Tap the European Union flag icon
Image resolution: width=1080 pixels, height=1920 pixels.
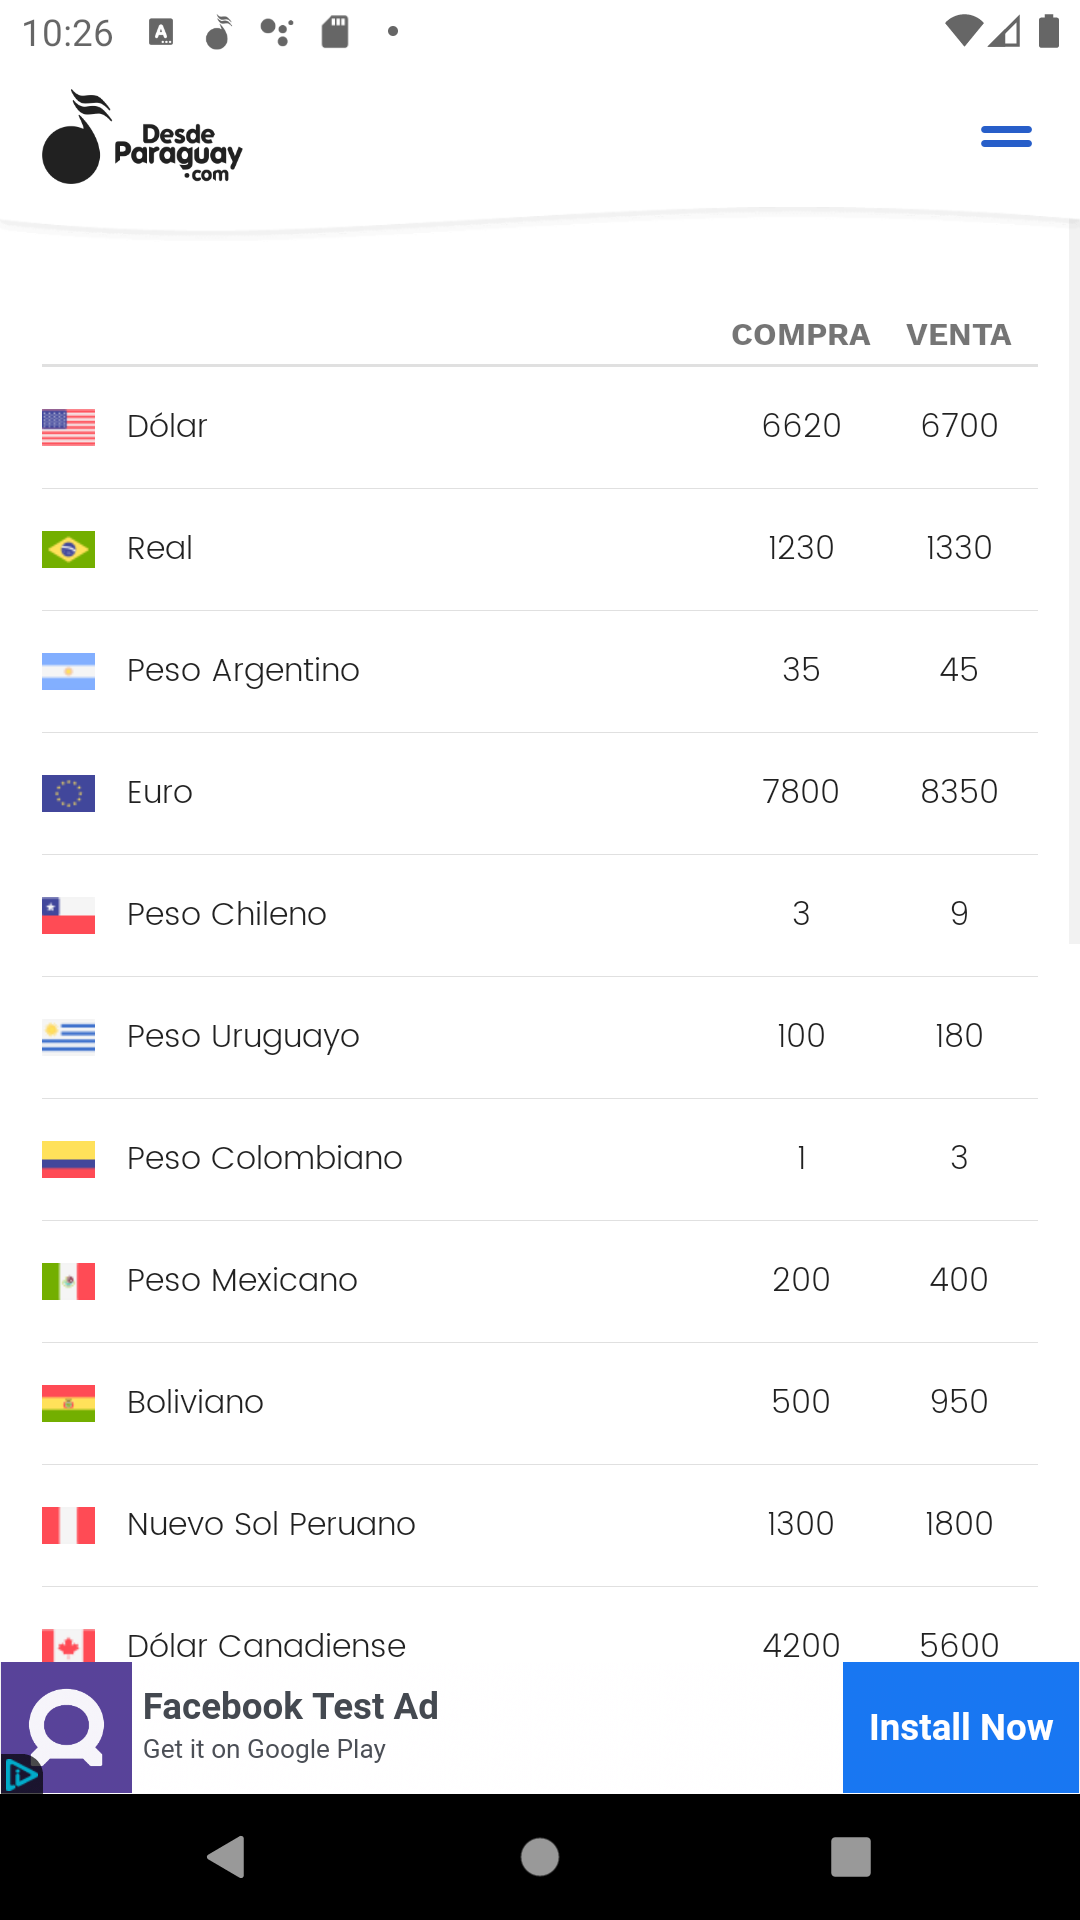click(68, 793)
